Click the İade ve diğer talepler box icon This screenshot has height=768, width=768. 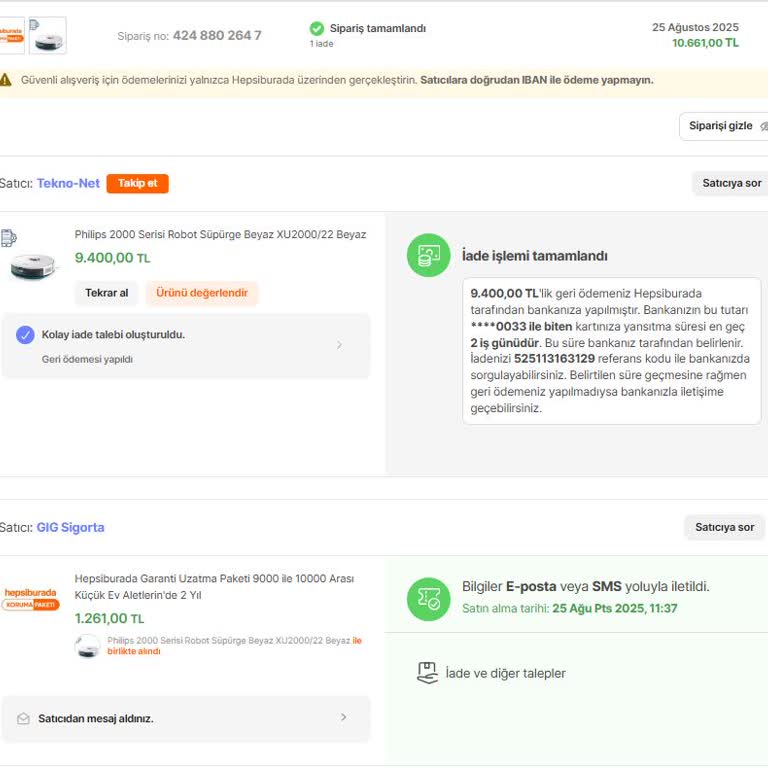pos(427,673)
